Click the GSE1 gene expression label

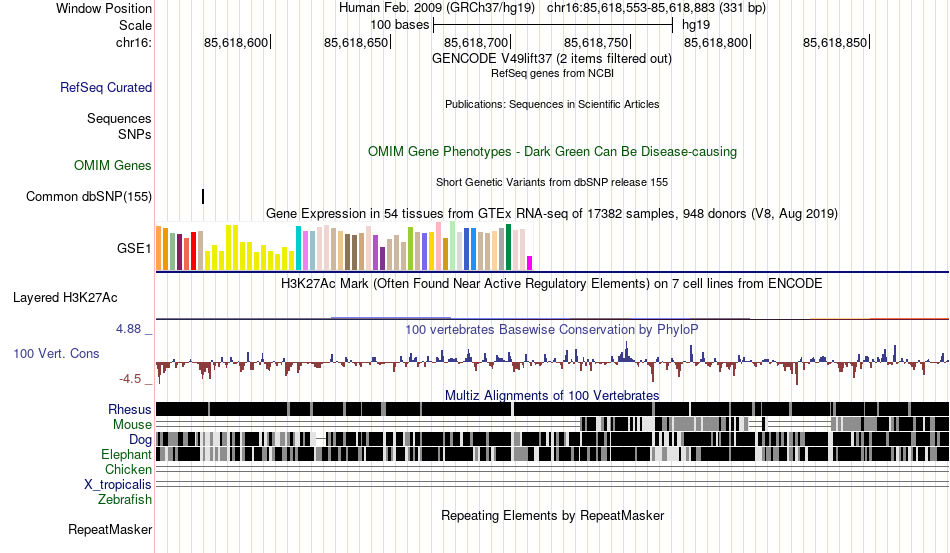point(134,248)
